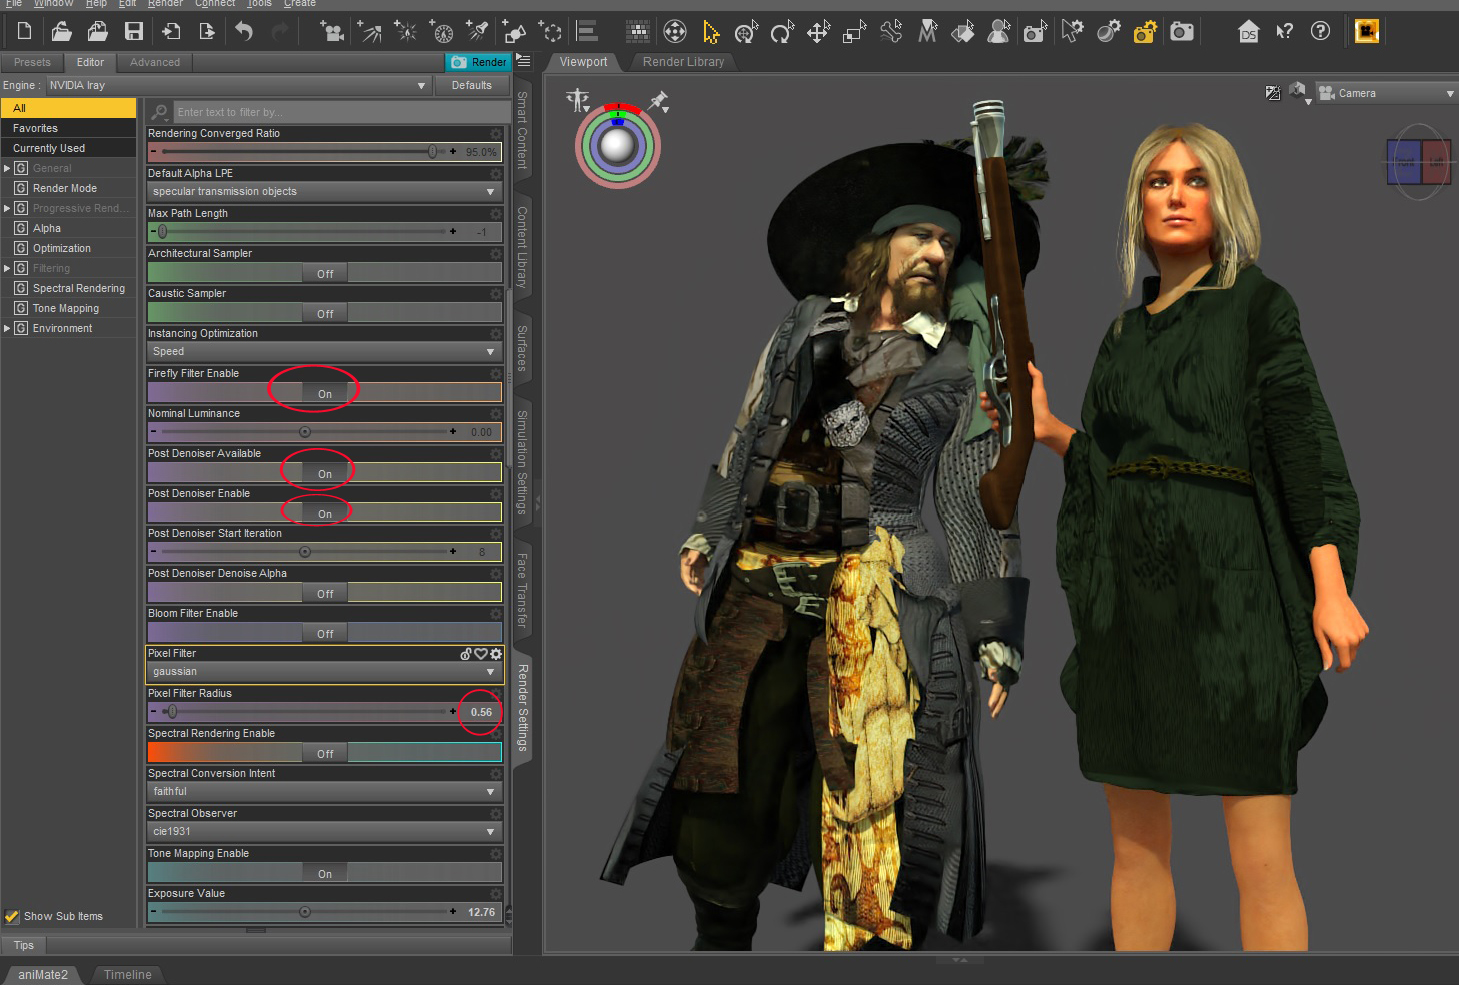Toggle Post Denoiser Enable switch
The height and width of the screenshot is (985, 1459).
pyautogui.click(x=325, y=513)
